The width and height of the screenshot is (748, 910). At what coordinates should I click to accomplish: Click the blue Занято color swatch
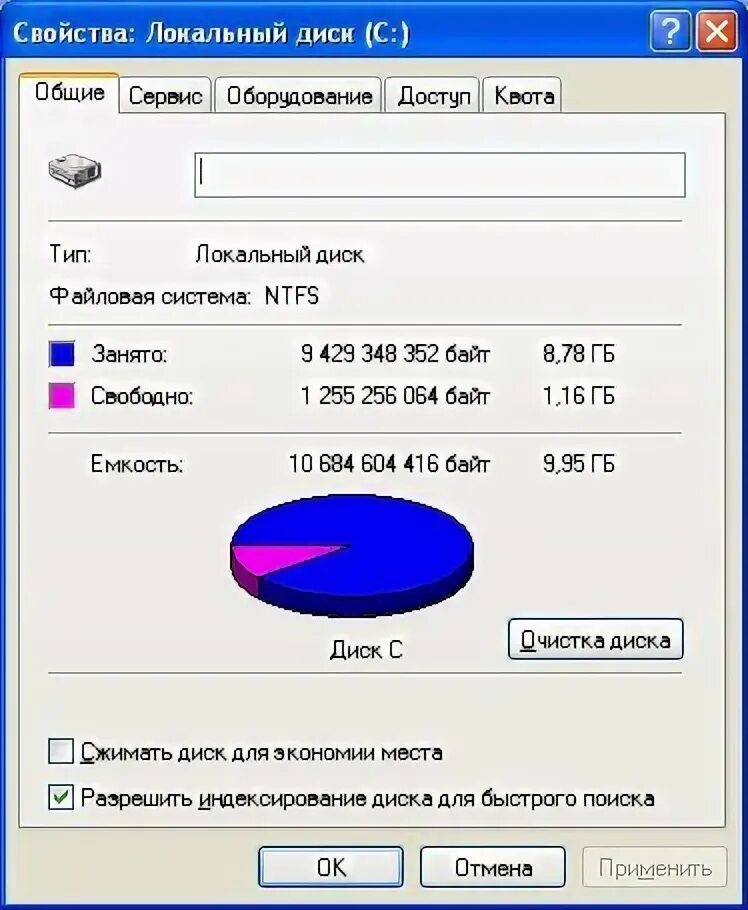coord(62,353)
